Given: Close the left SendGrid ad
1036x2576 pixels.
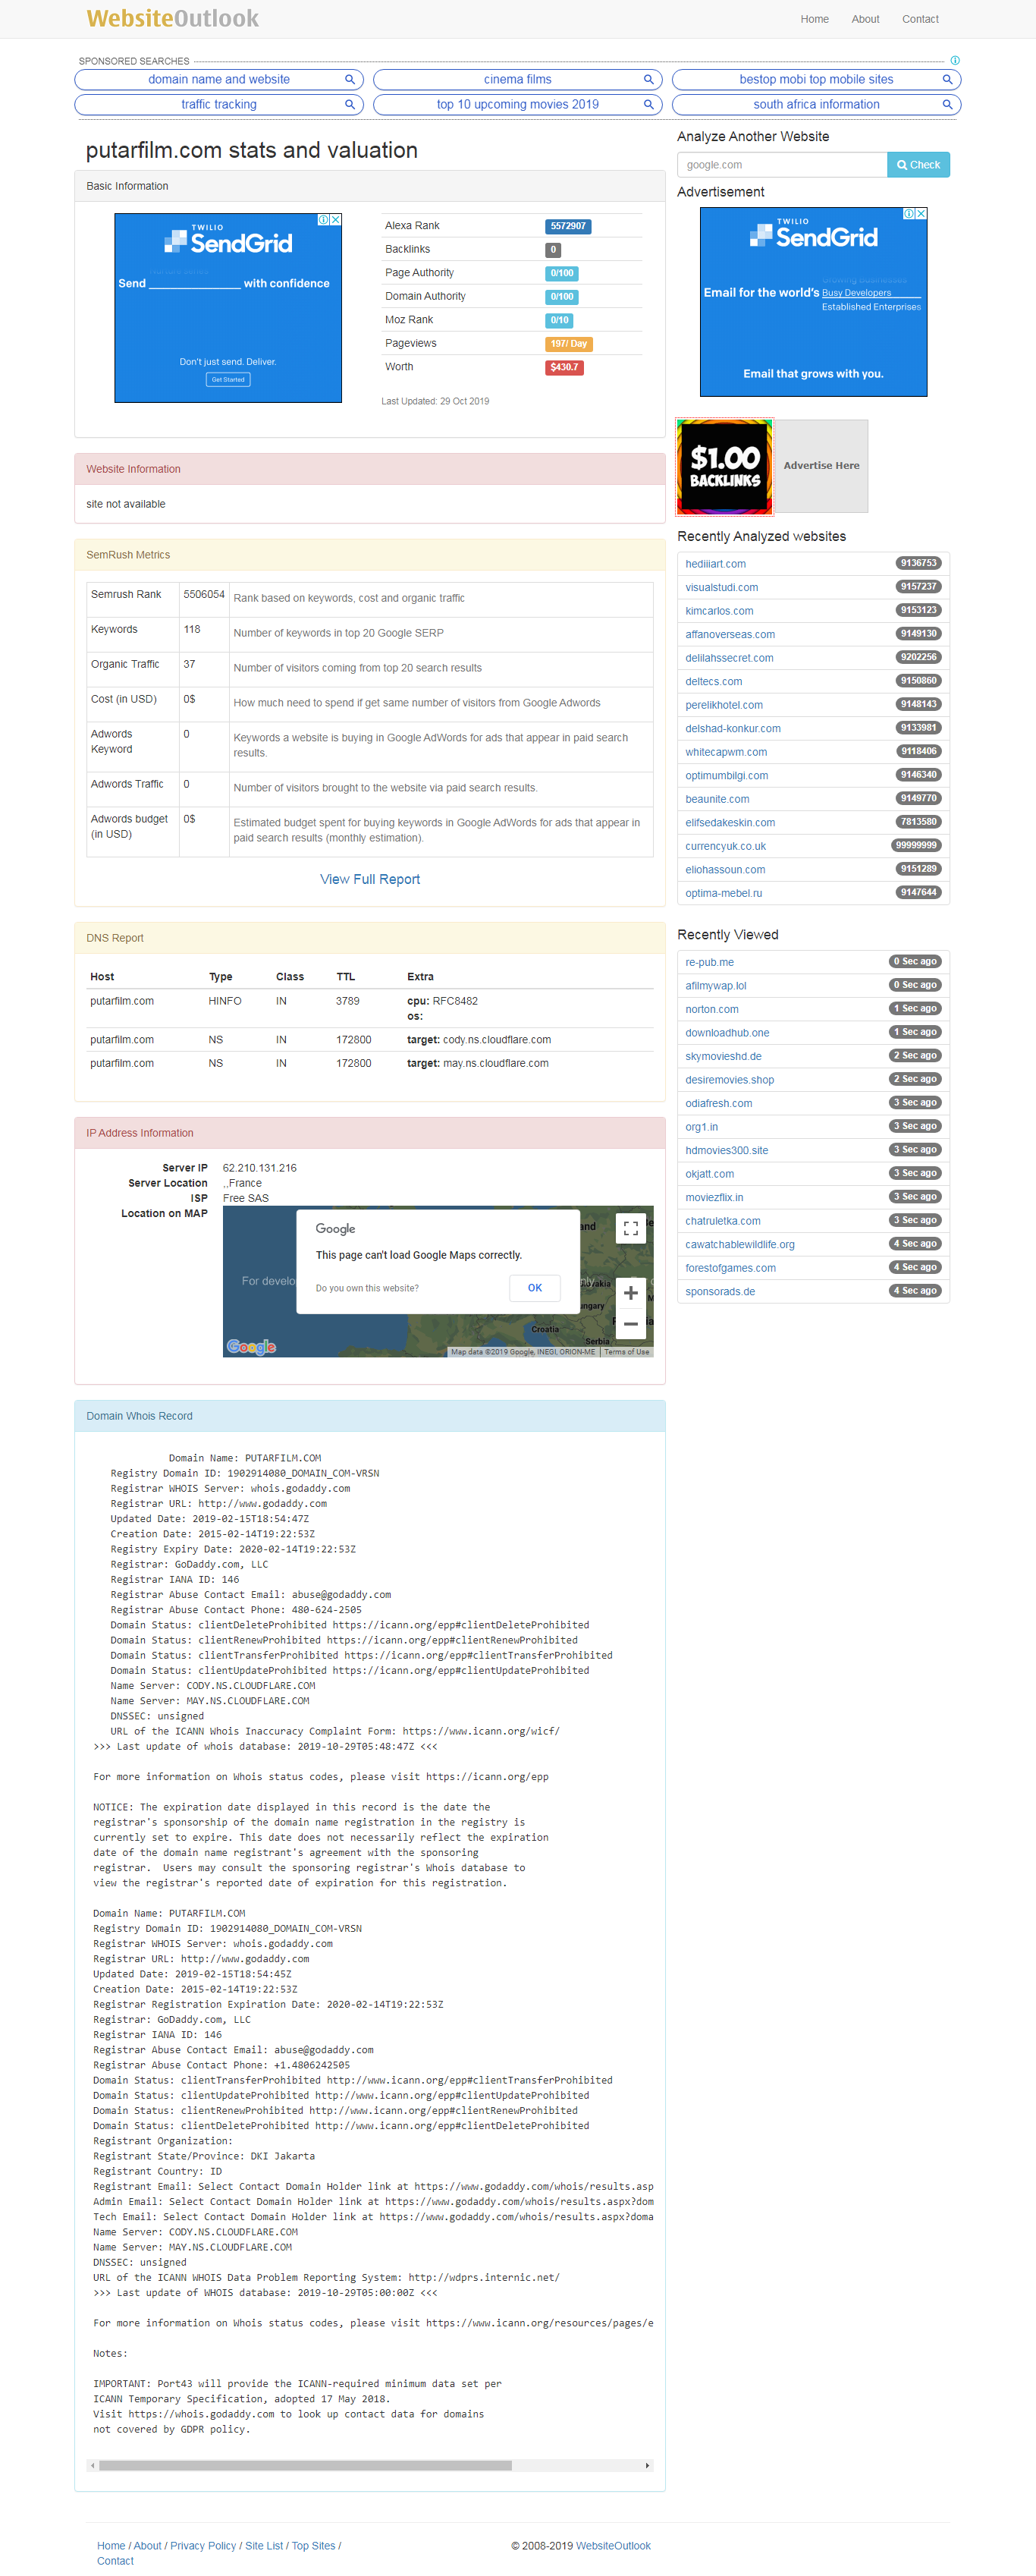Looking at the screenshot, I should click(x=336, y=219).
